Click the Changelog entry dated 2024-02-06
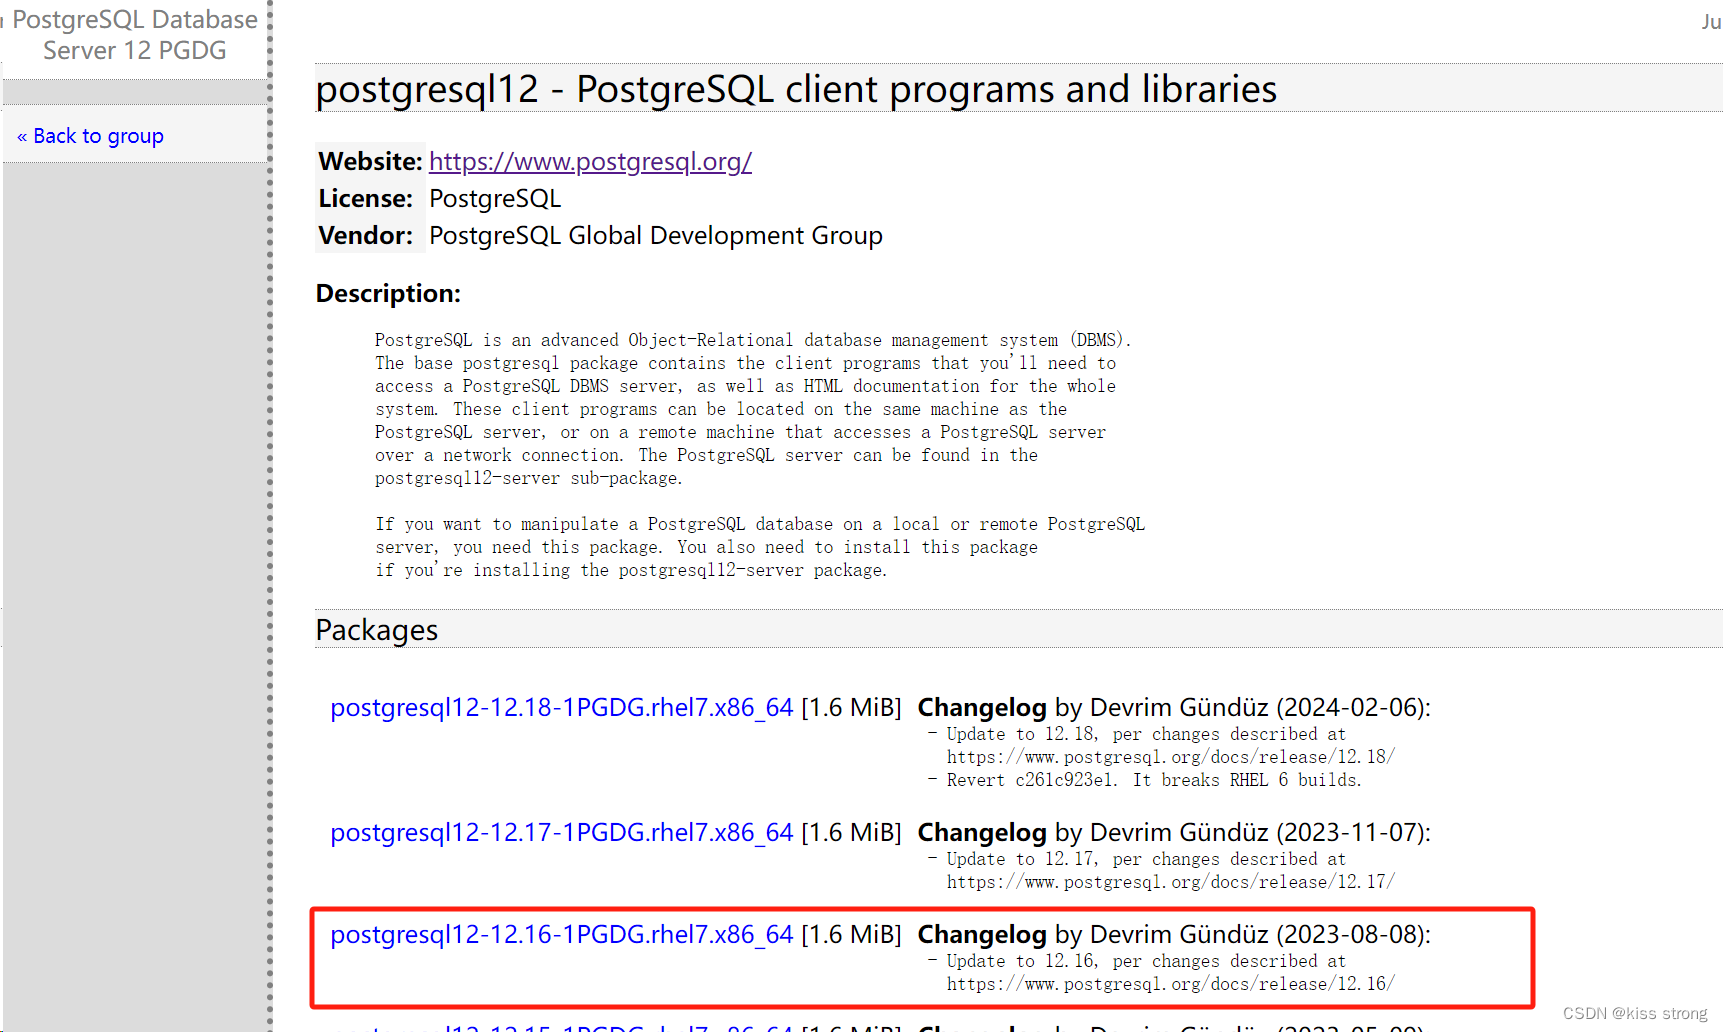The height and width of the screenshot is (1032, 1723). [1173, 707]
